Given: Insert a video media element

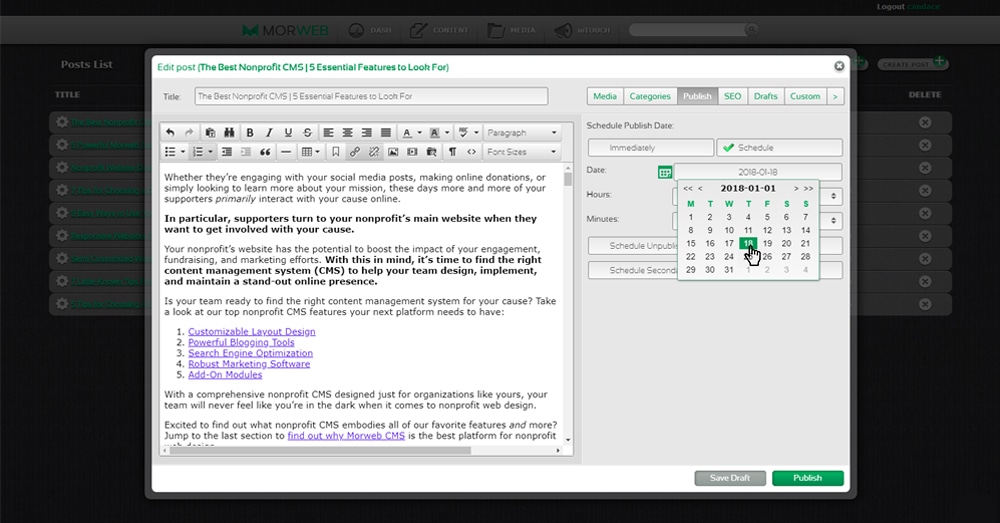Looking at the screenshot, I should (412, 152).
